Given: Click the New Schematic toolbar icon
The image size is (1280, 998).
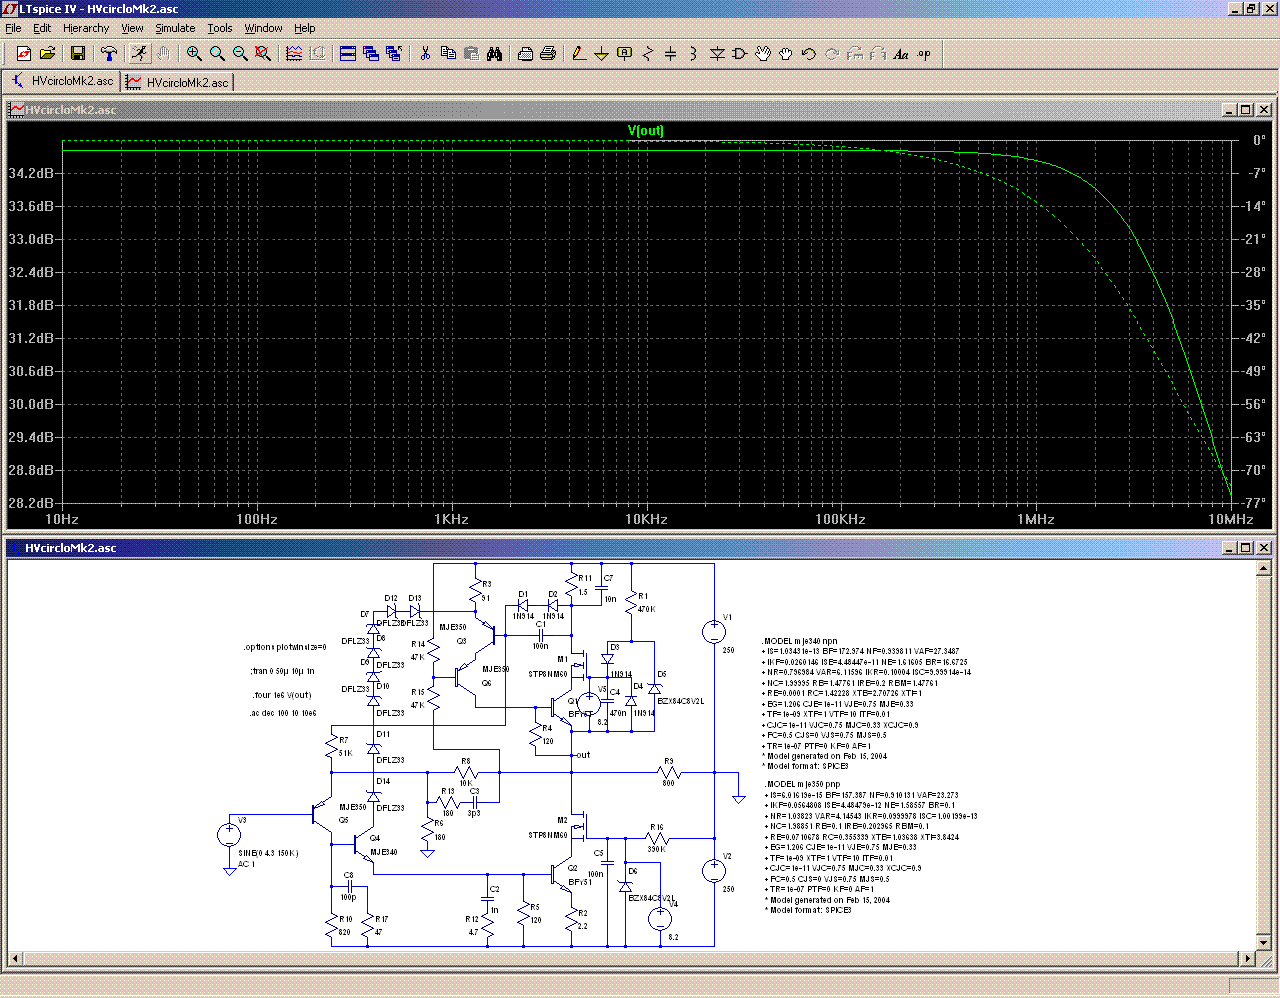Looking at the screenshot, I should [24, 54].
